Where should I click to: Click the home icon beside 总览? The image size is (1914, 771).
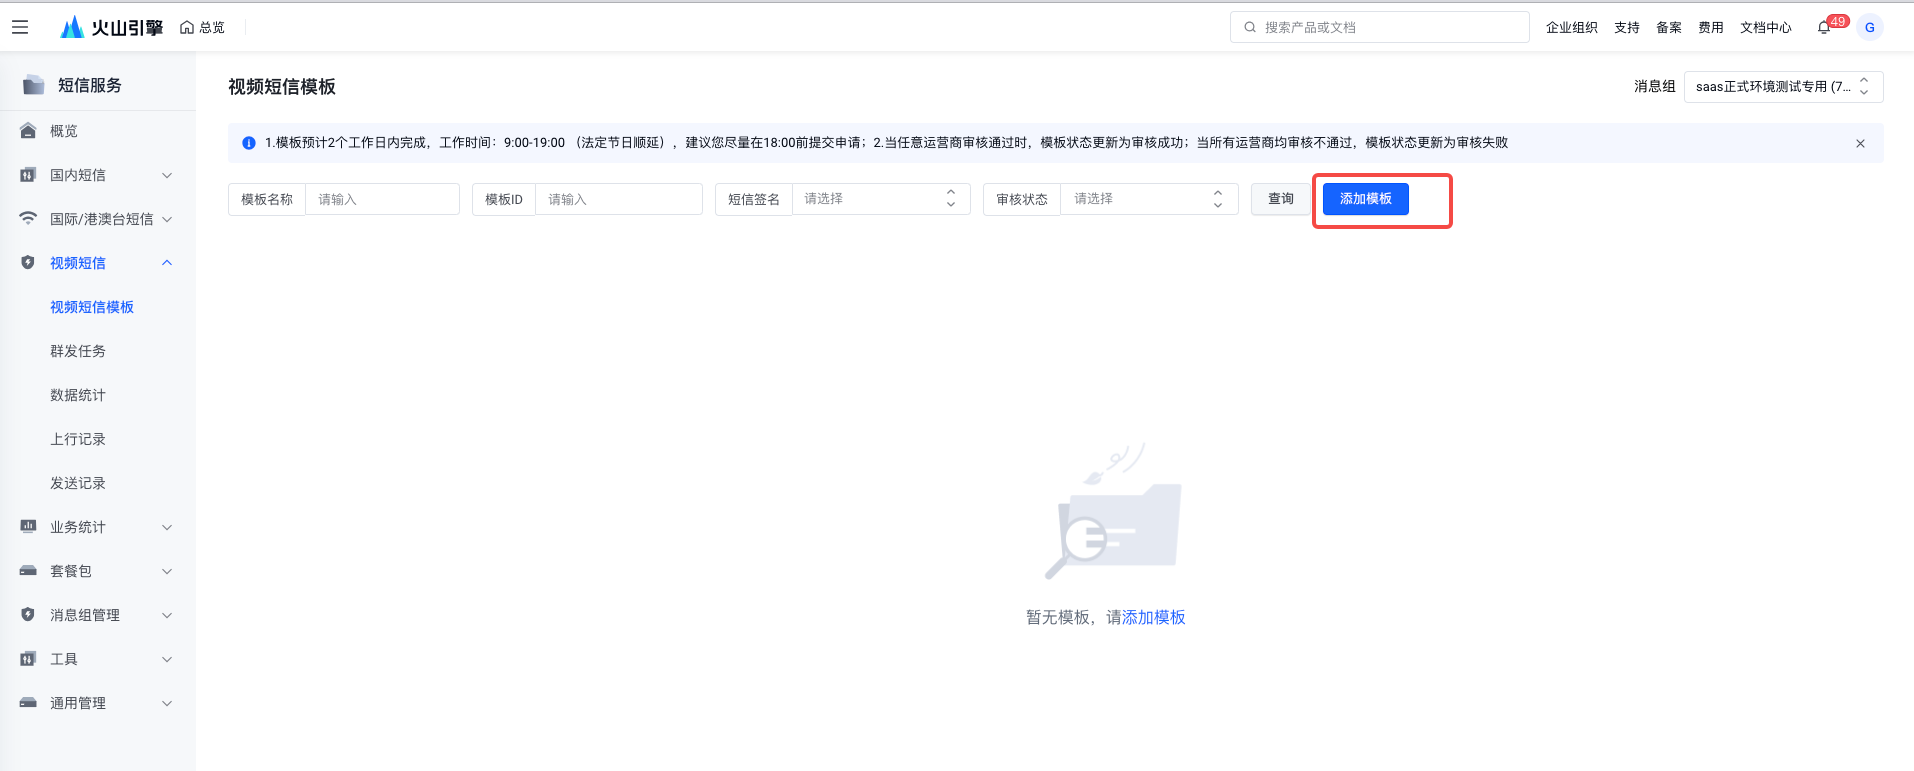tap(187, 27)
